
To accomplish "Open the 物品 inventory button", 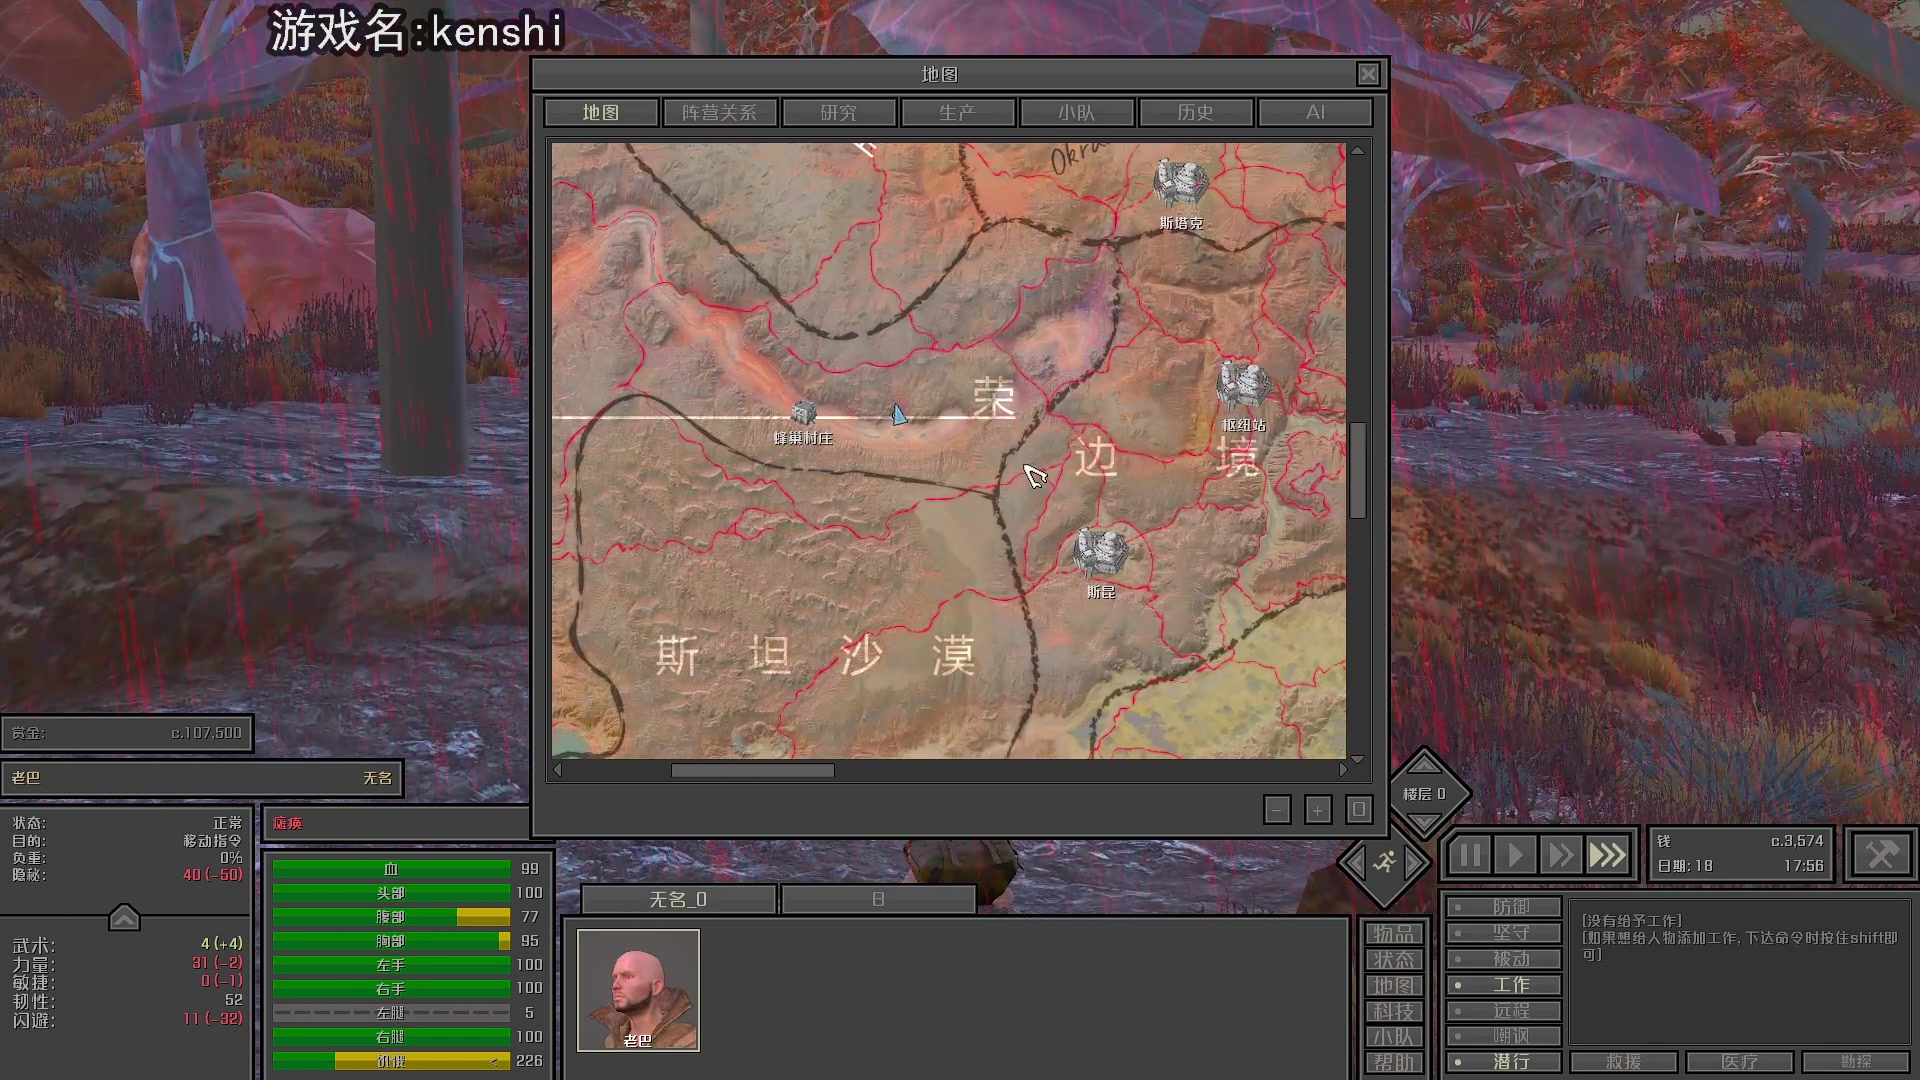I will (1393, 933).
